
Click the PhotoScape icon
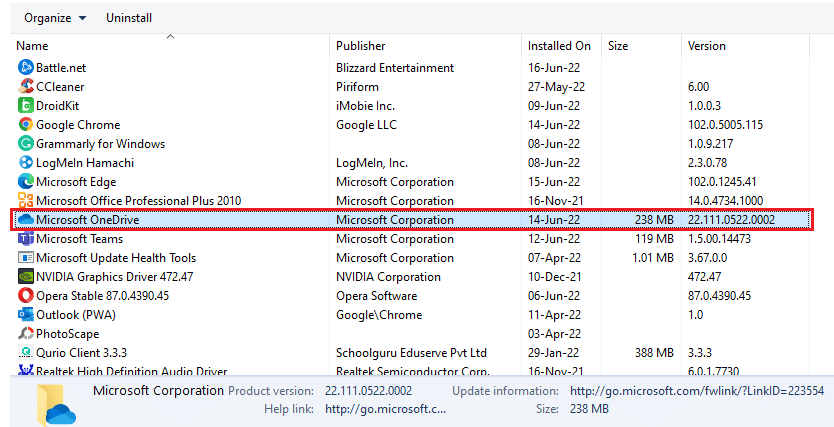[x=26, y=334]
